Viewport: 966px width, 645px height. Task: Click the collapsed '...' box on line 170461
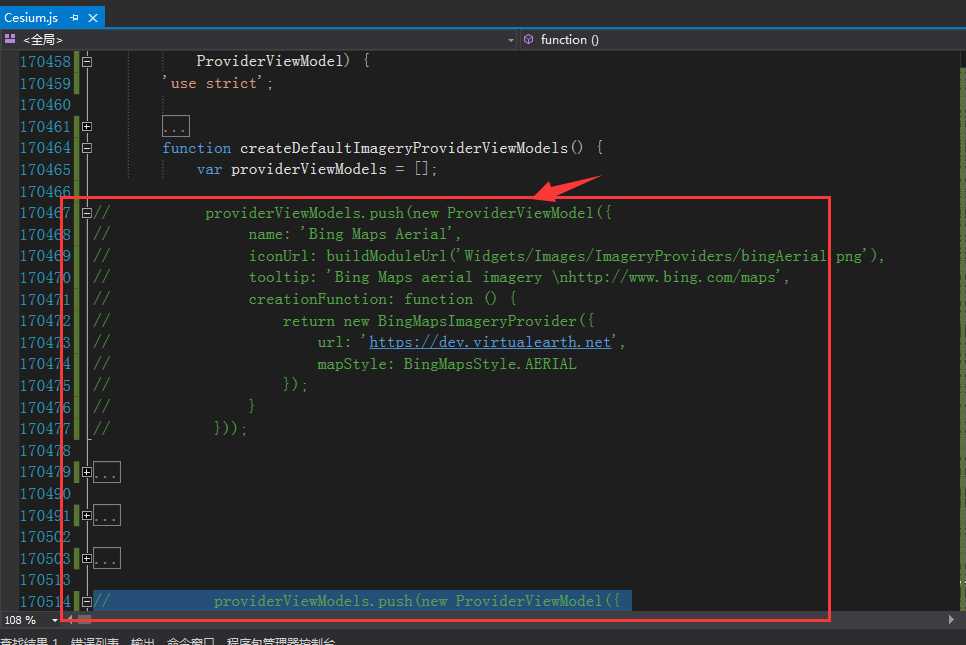pos(176,126)
